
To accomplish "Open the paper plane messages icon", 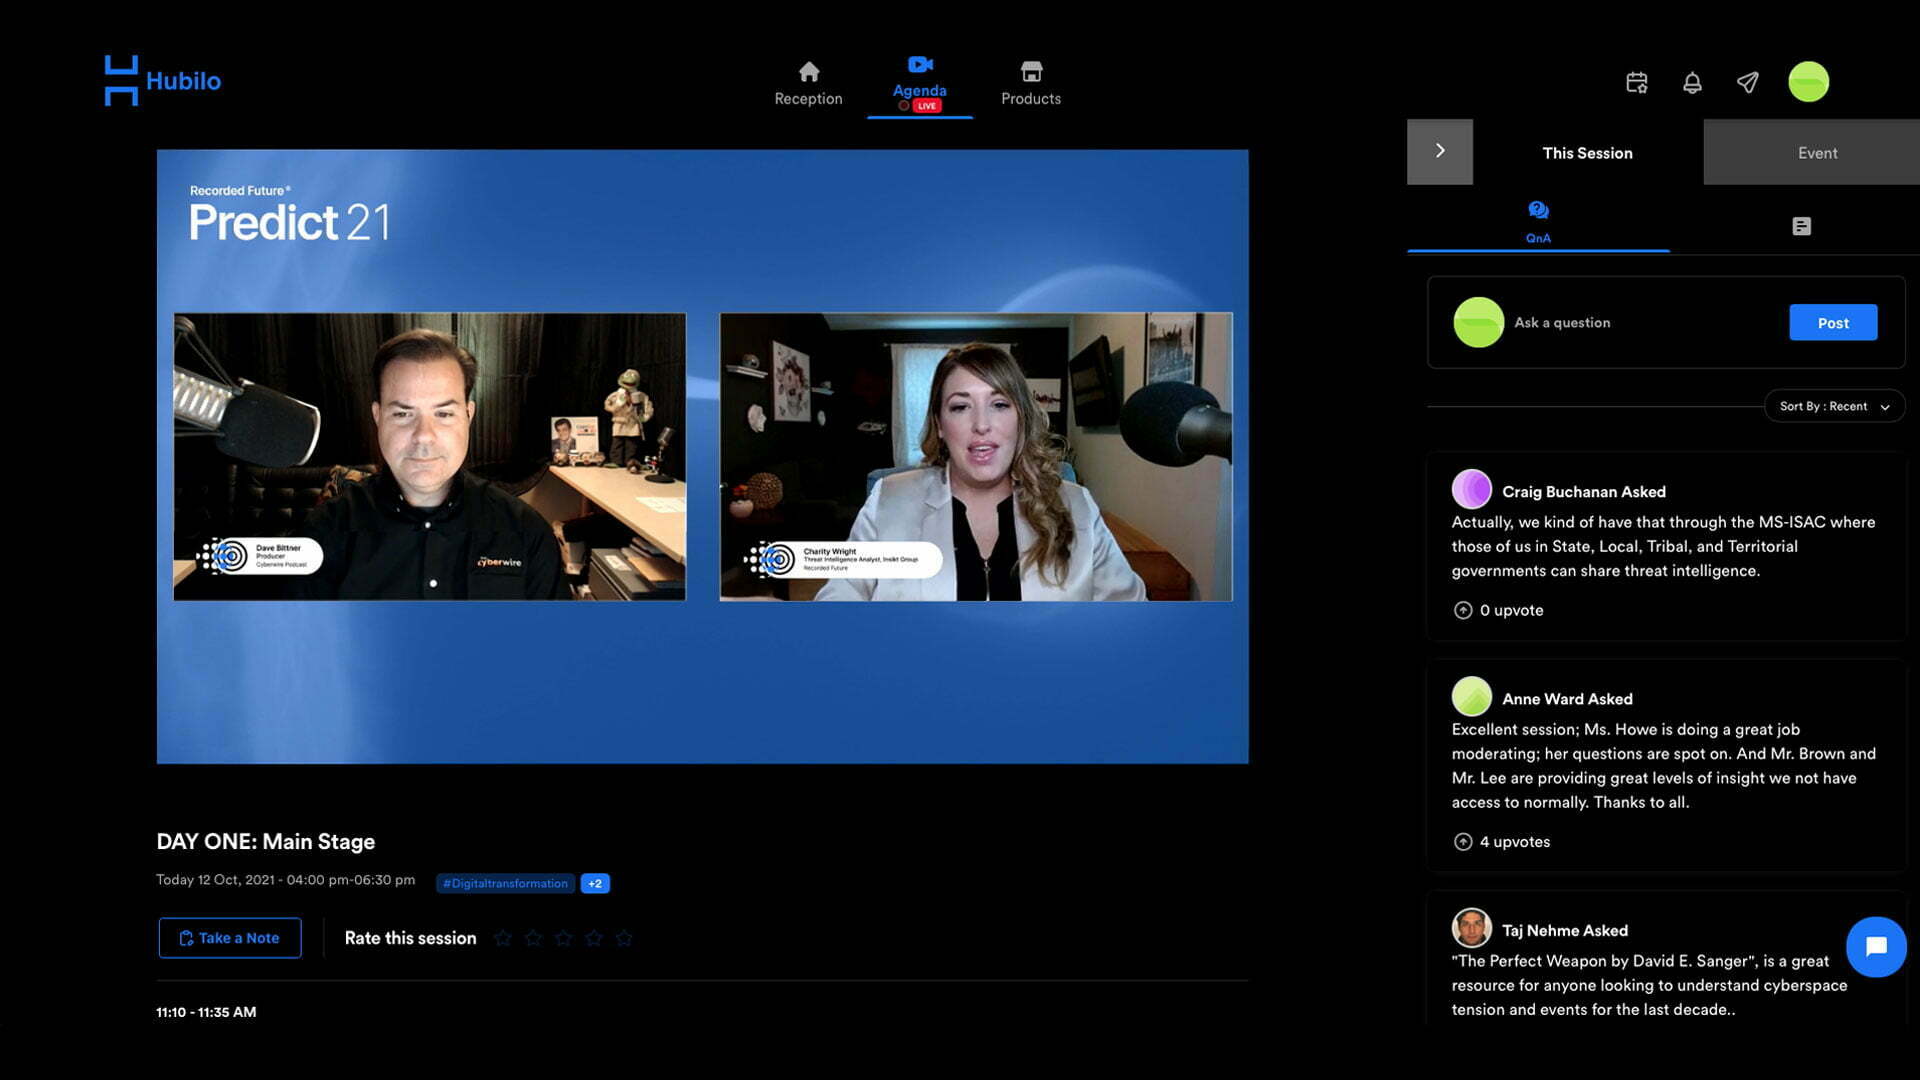I will tap(1747, 82).
